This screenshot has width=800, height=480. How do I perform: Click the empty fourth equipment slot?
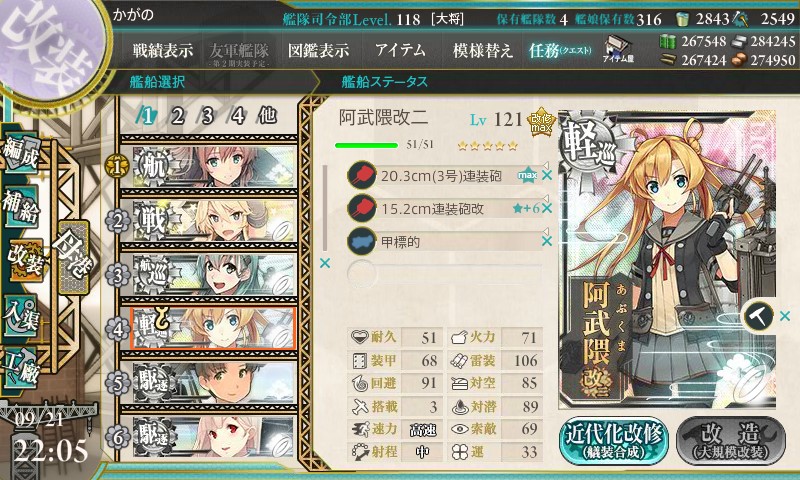click(444, 273)
